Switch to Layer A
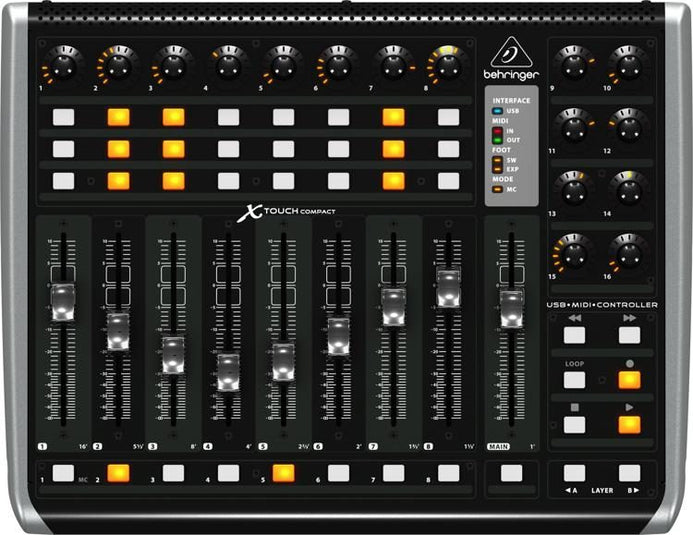The image size is (693, 535). 574,473
